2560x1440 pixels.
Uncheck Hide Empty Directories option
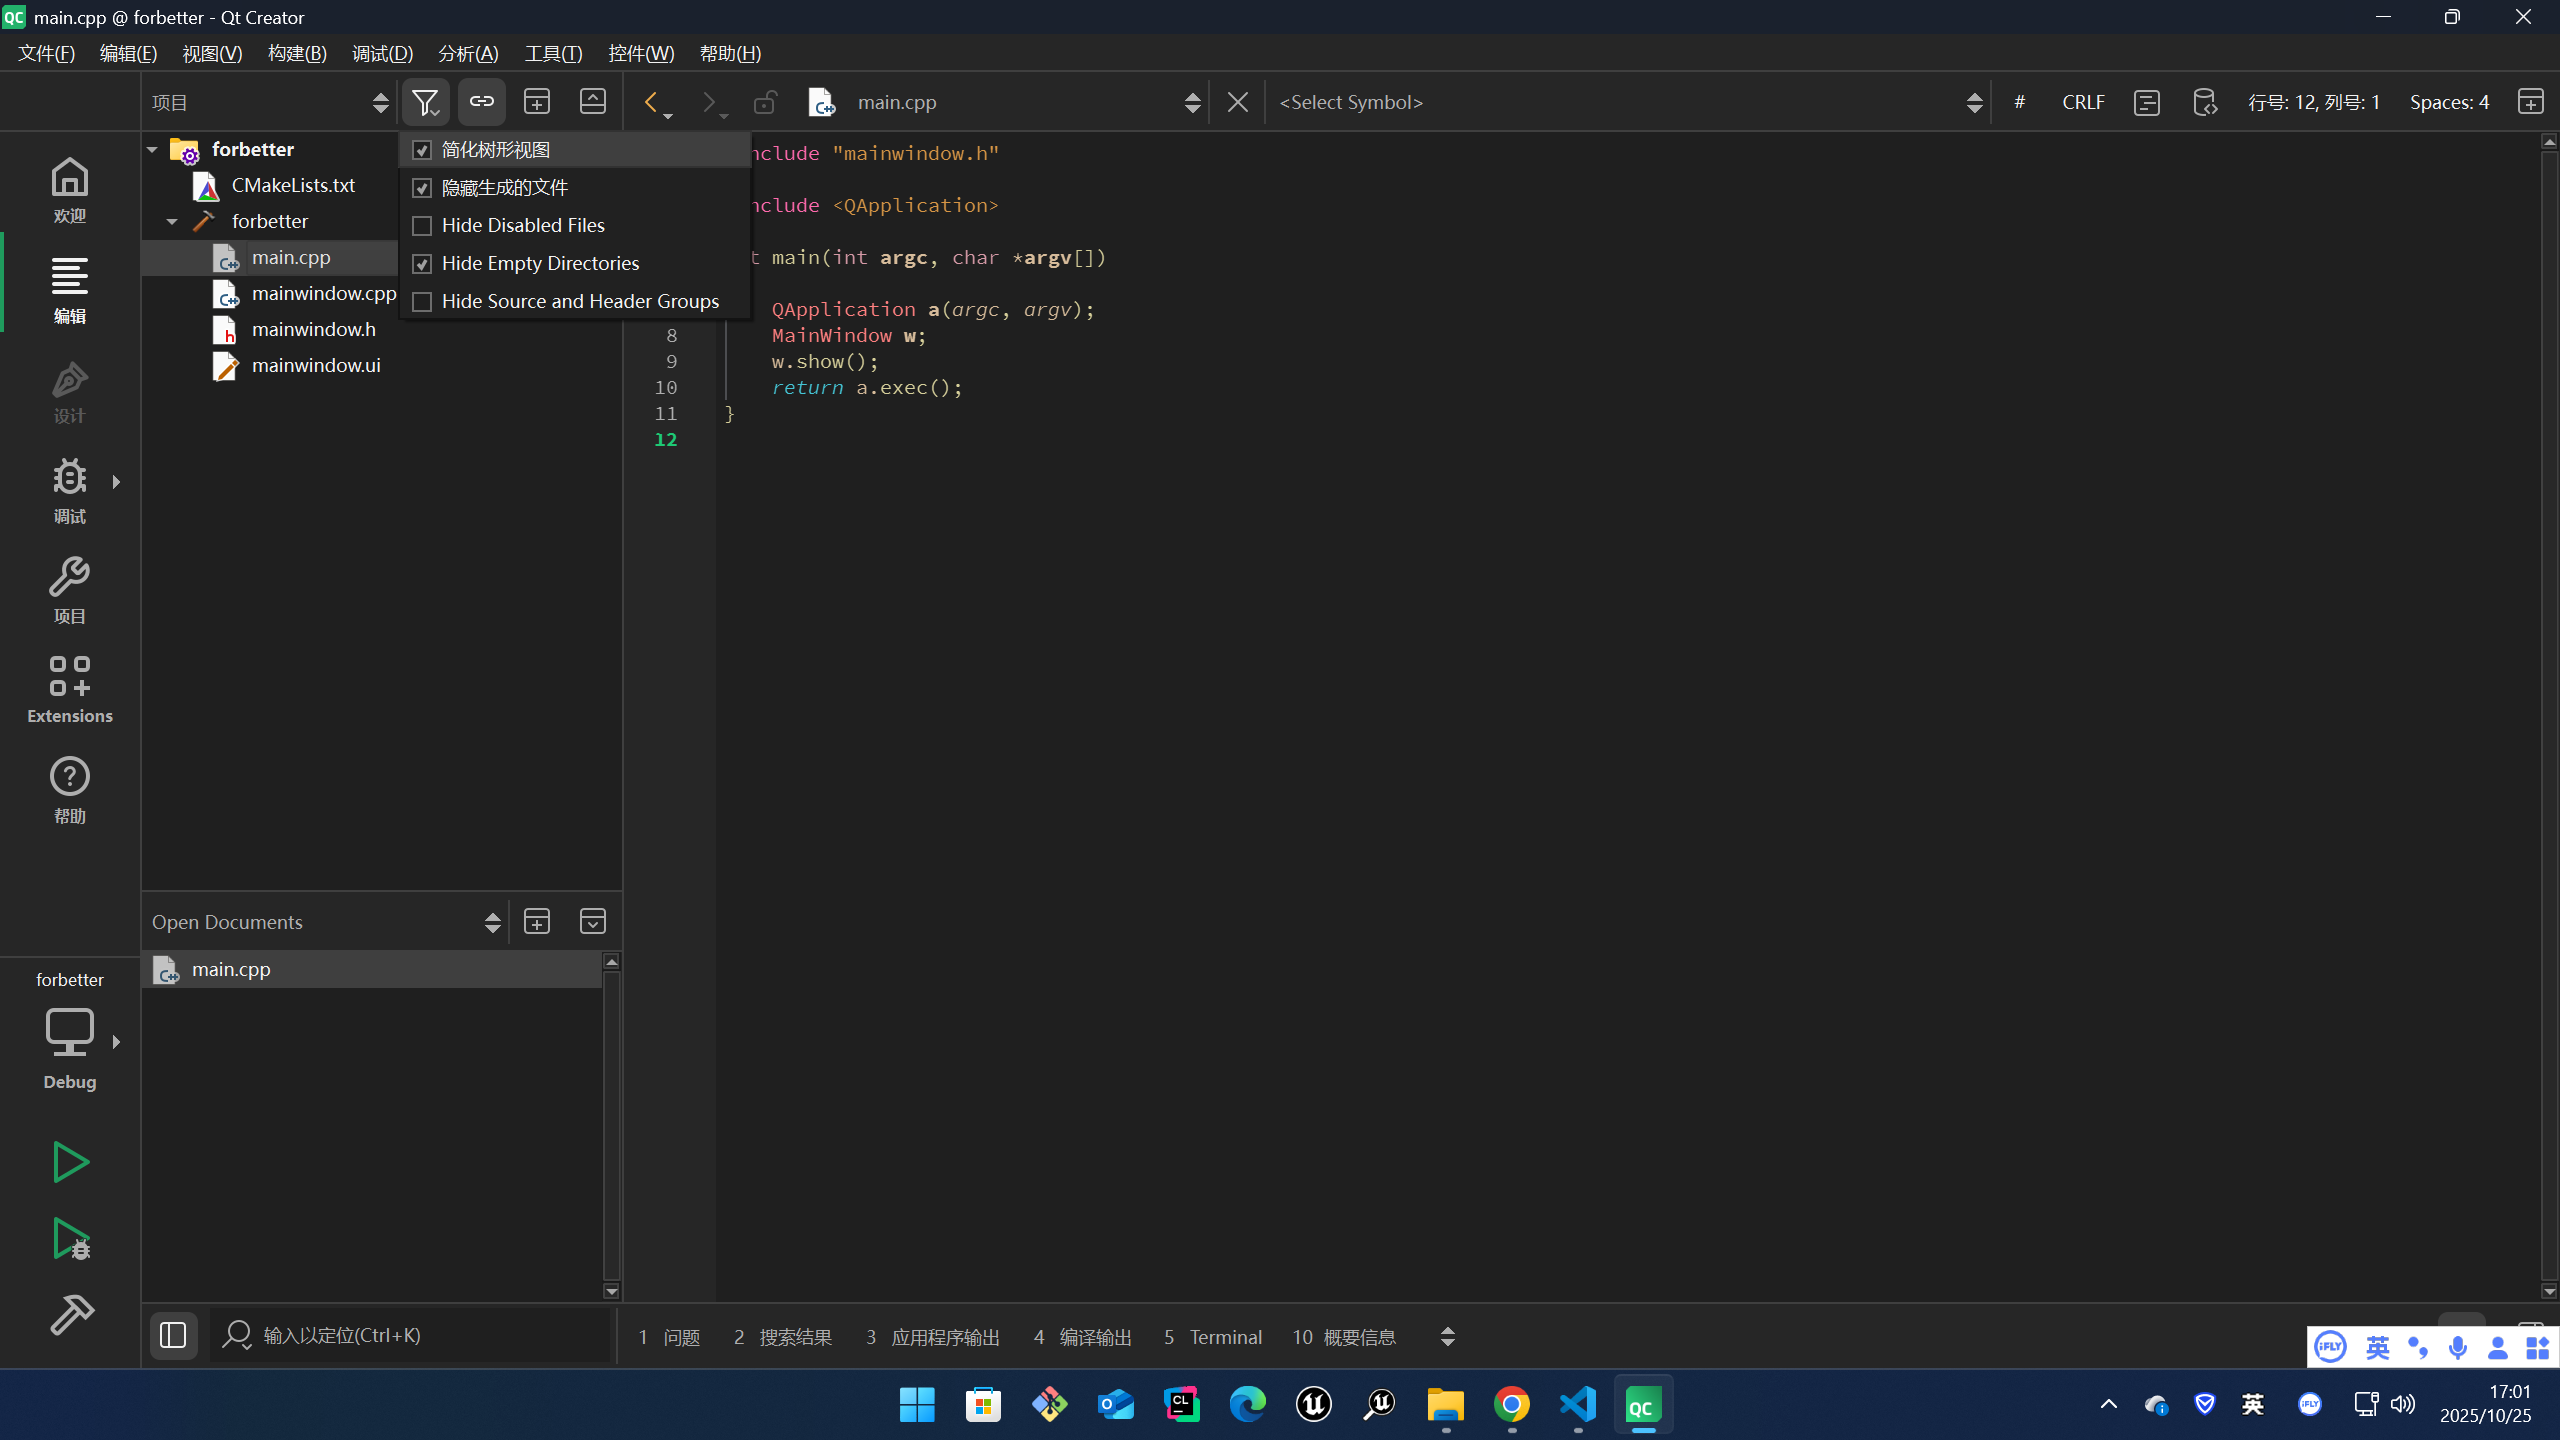click(x=422, y=264)
